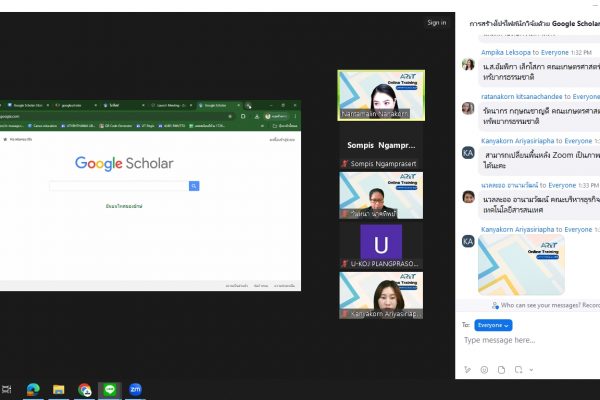Click the browser downloads icon
The image size is (600, 400).
(257, 116)
